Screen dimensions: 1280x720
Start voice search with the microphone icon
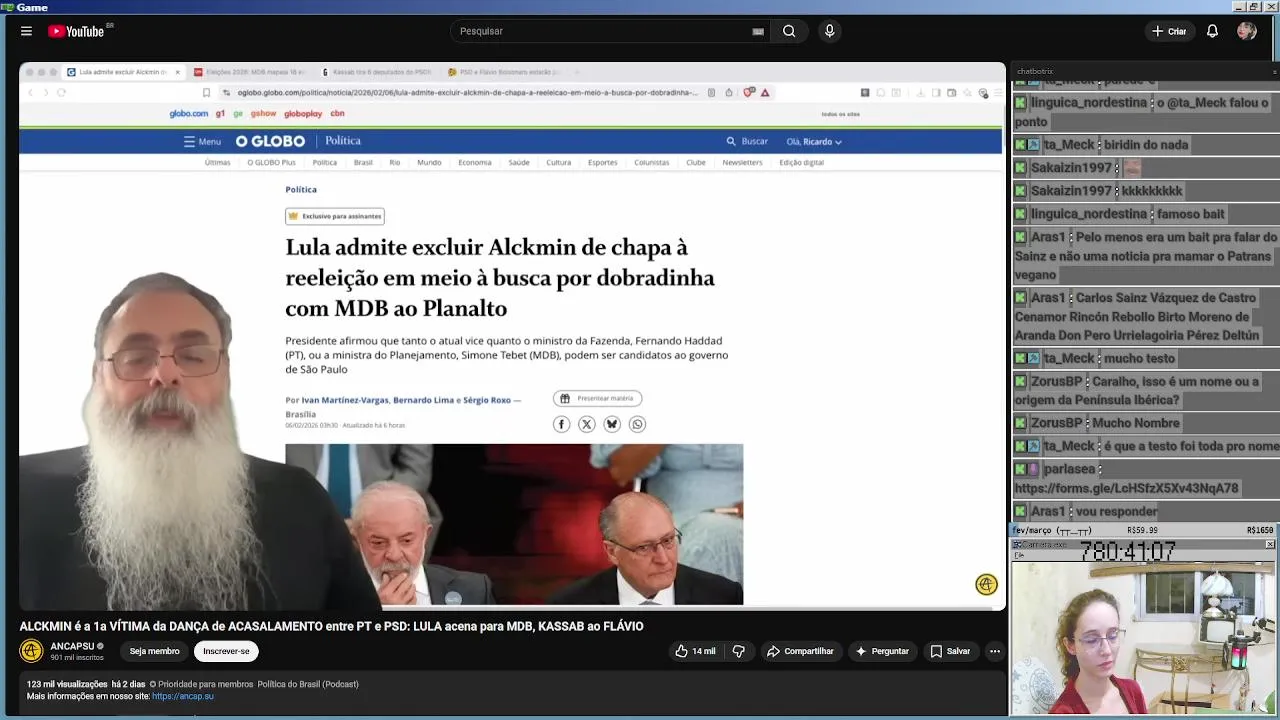[829, 31]
